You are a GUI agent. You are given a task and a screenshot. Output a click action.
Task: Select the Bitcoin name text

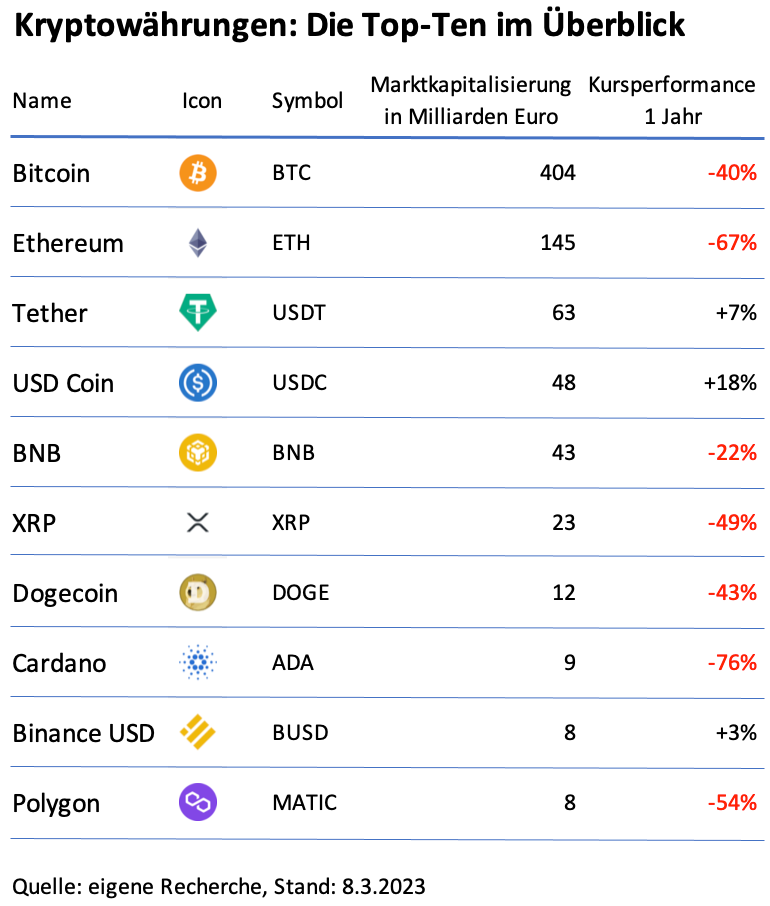click(51, 173)
